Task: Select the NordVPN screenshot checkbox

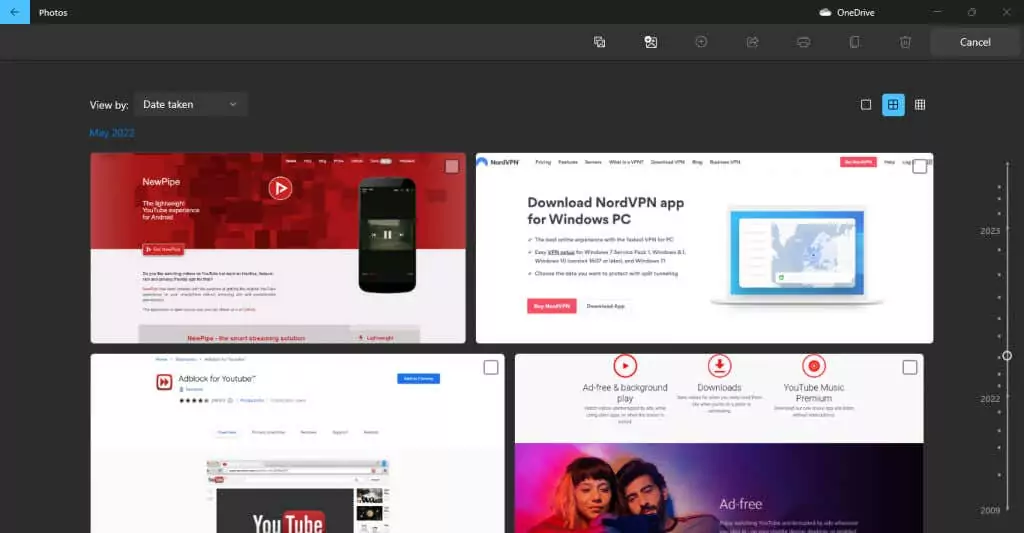Action: click(919, 166)
